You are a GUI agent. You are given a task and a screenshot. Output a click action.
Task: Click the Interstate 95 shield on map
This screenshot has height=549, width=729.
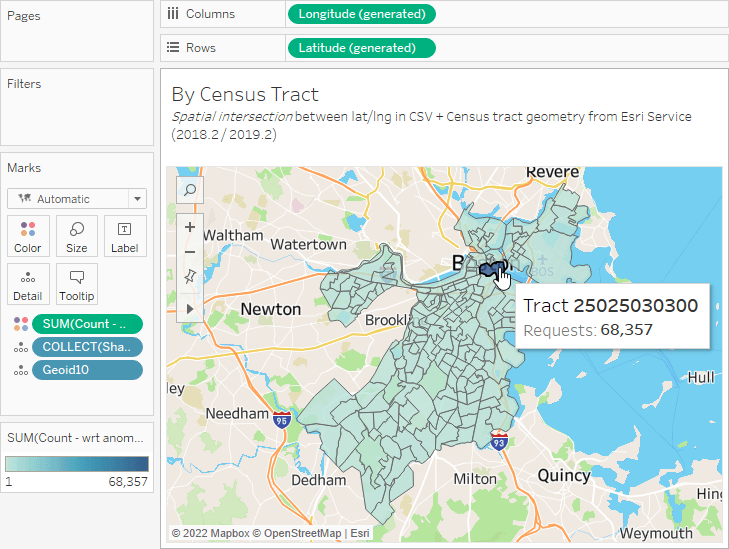(281, 420)
